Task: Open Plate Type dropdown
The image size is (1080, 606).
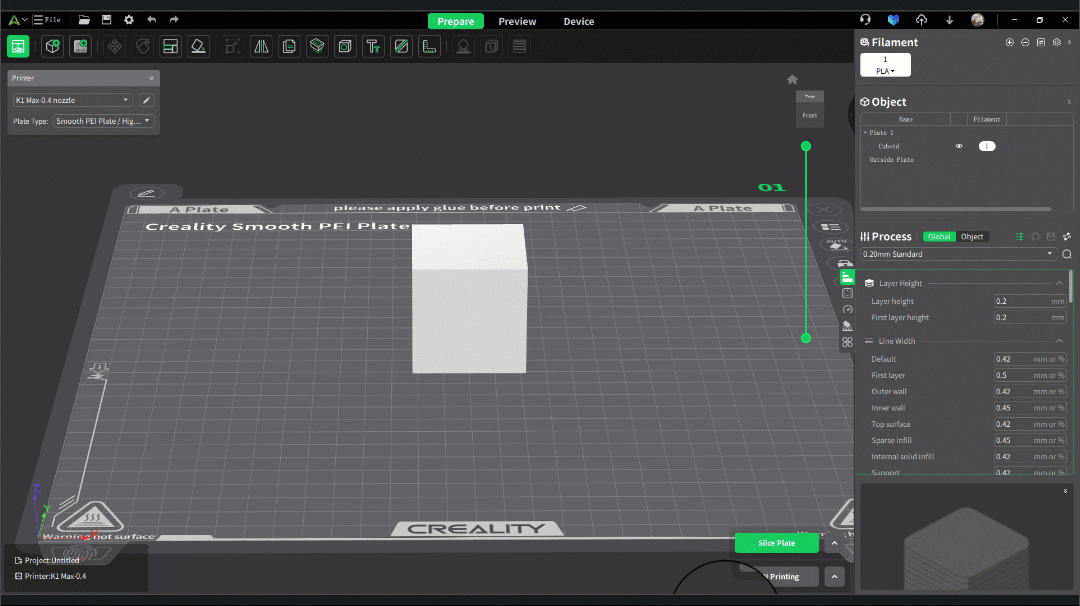Action: (x=103, y=121)
